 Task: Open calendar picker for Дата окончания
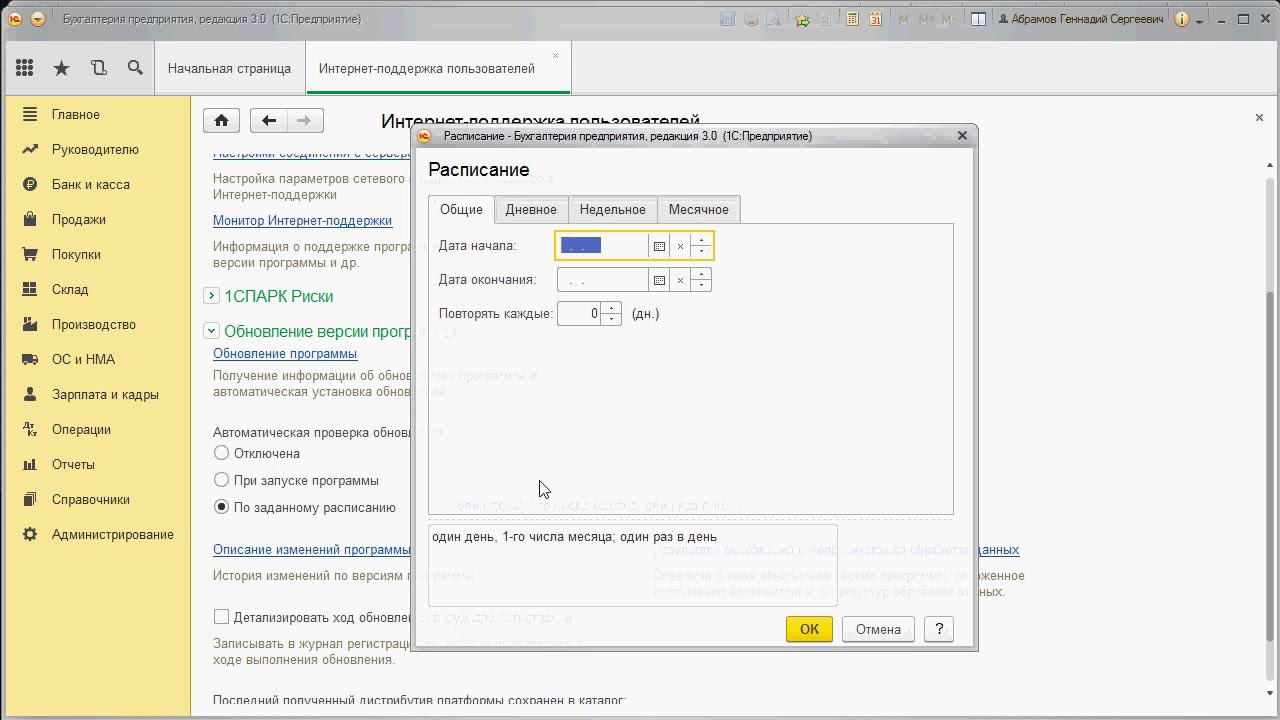point(659,280)
